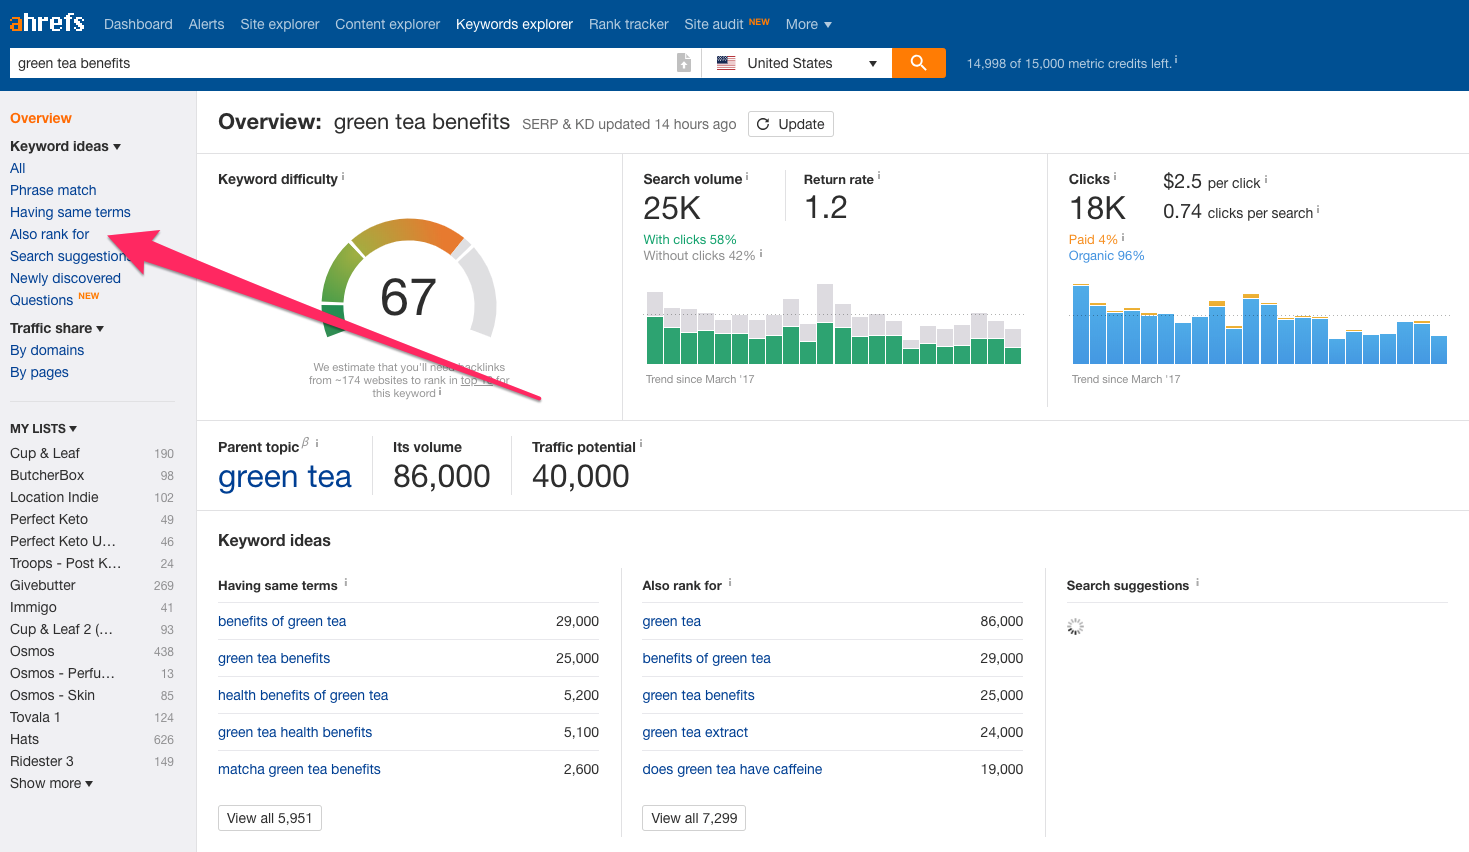Click the Ahrefs logo
1469x852 pixels.
tap(47, 22)
